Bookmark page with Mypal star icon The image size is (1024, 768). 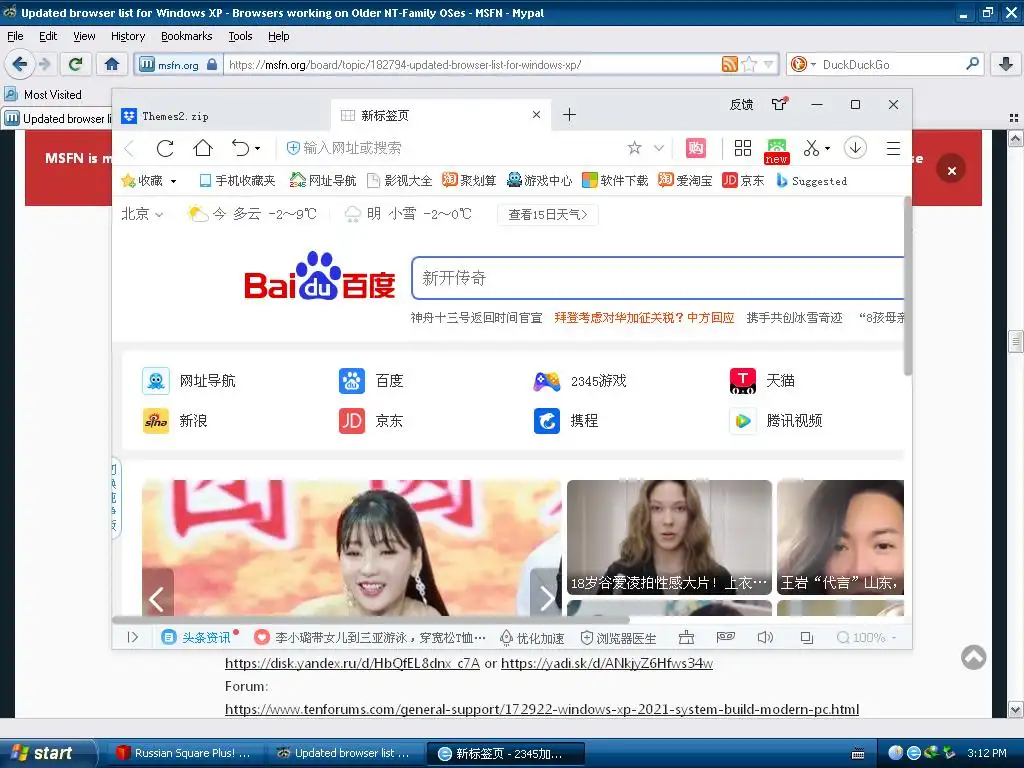click(x=750, y=64)
